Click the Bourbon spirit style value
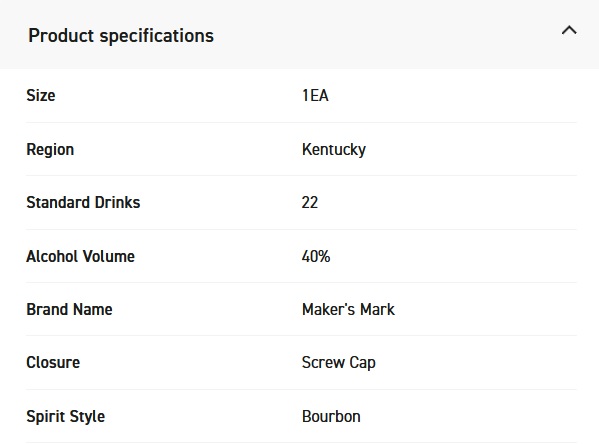 pyautogui.click(x=331, y=416)
